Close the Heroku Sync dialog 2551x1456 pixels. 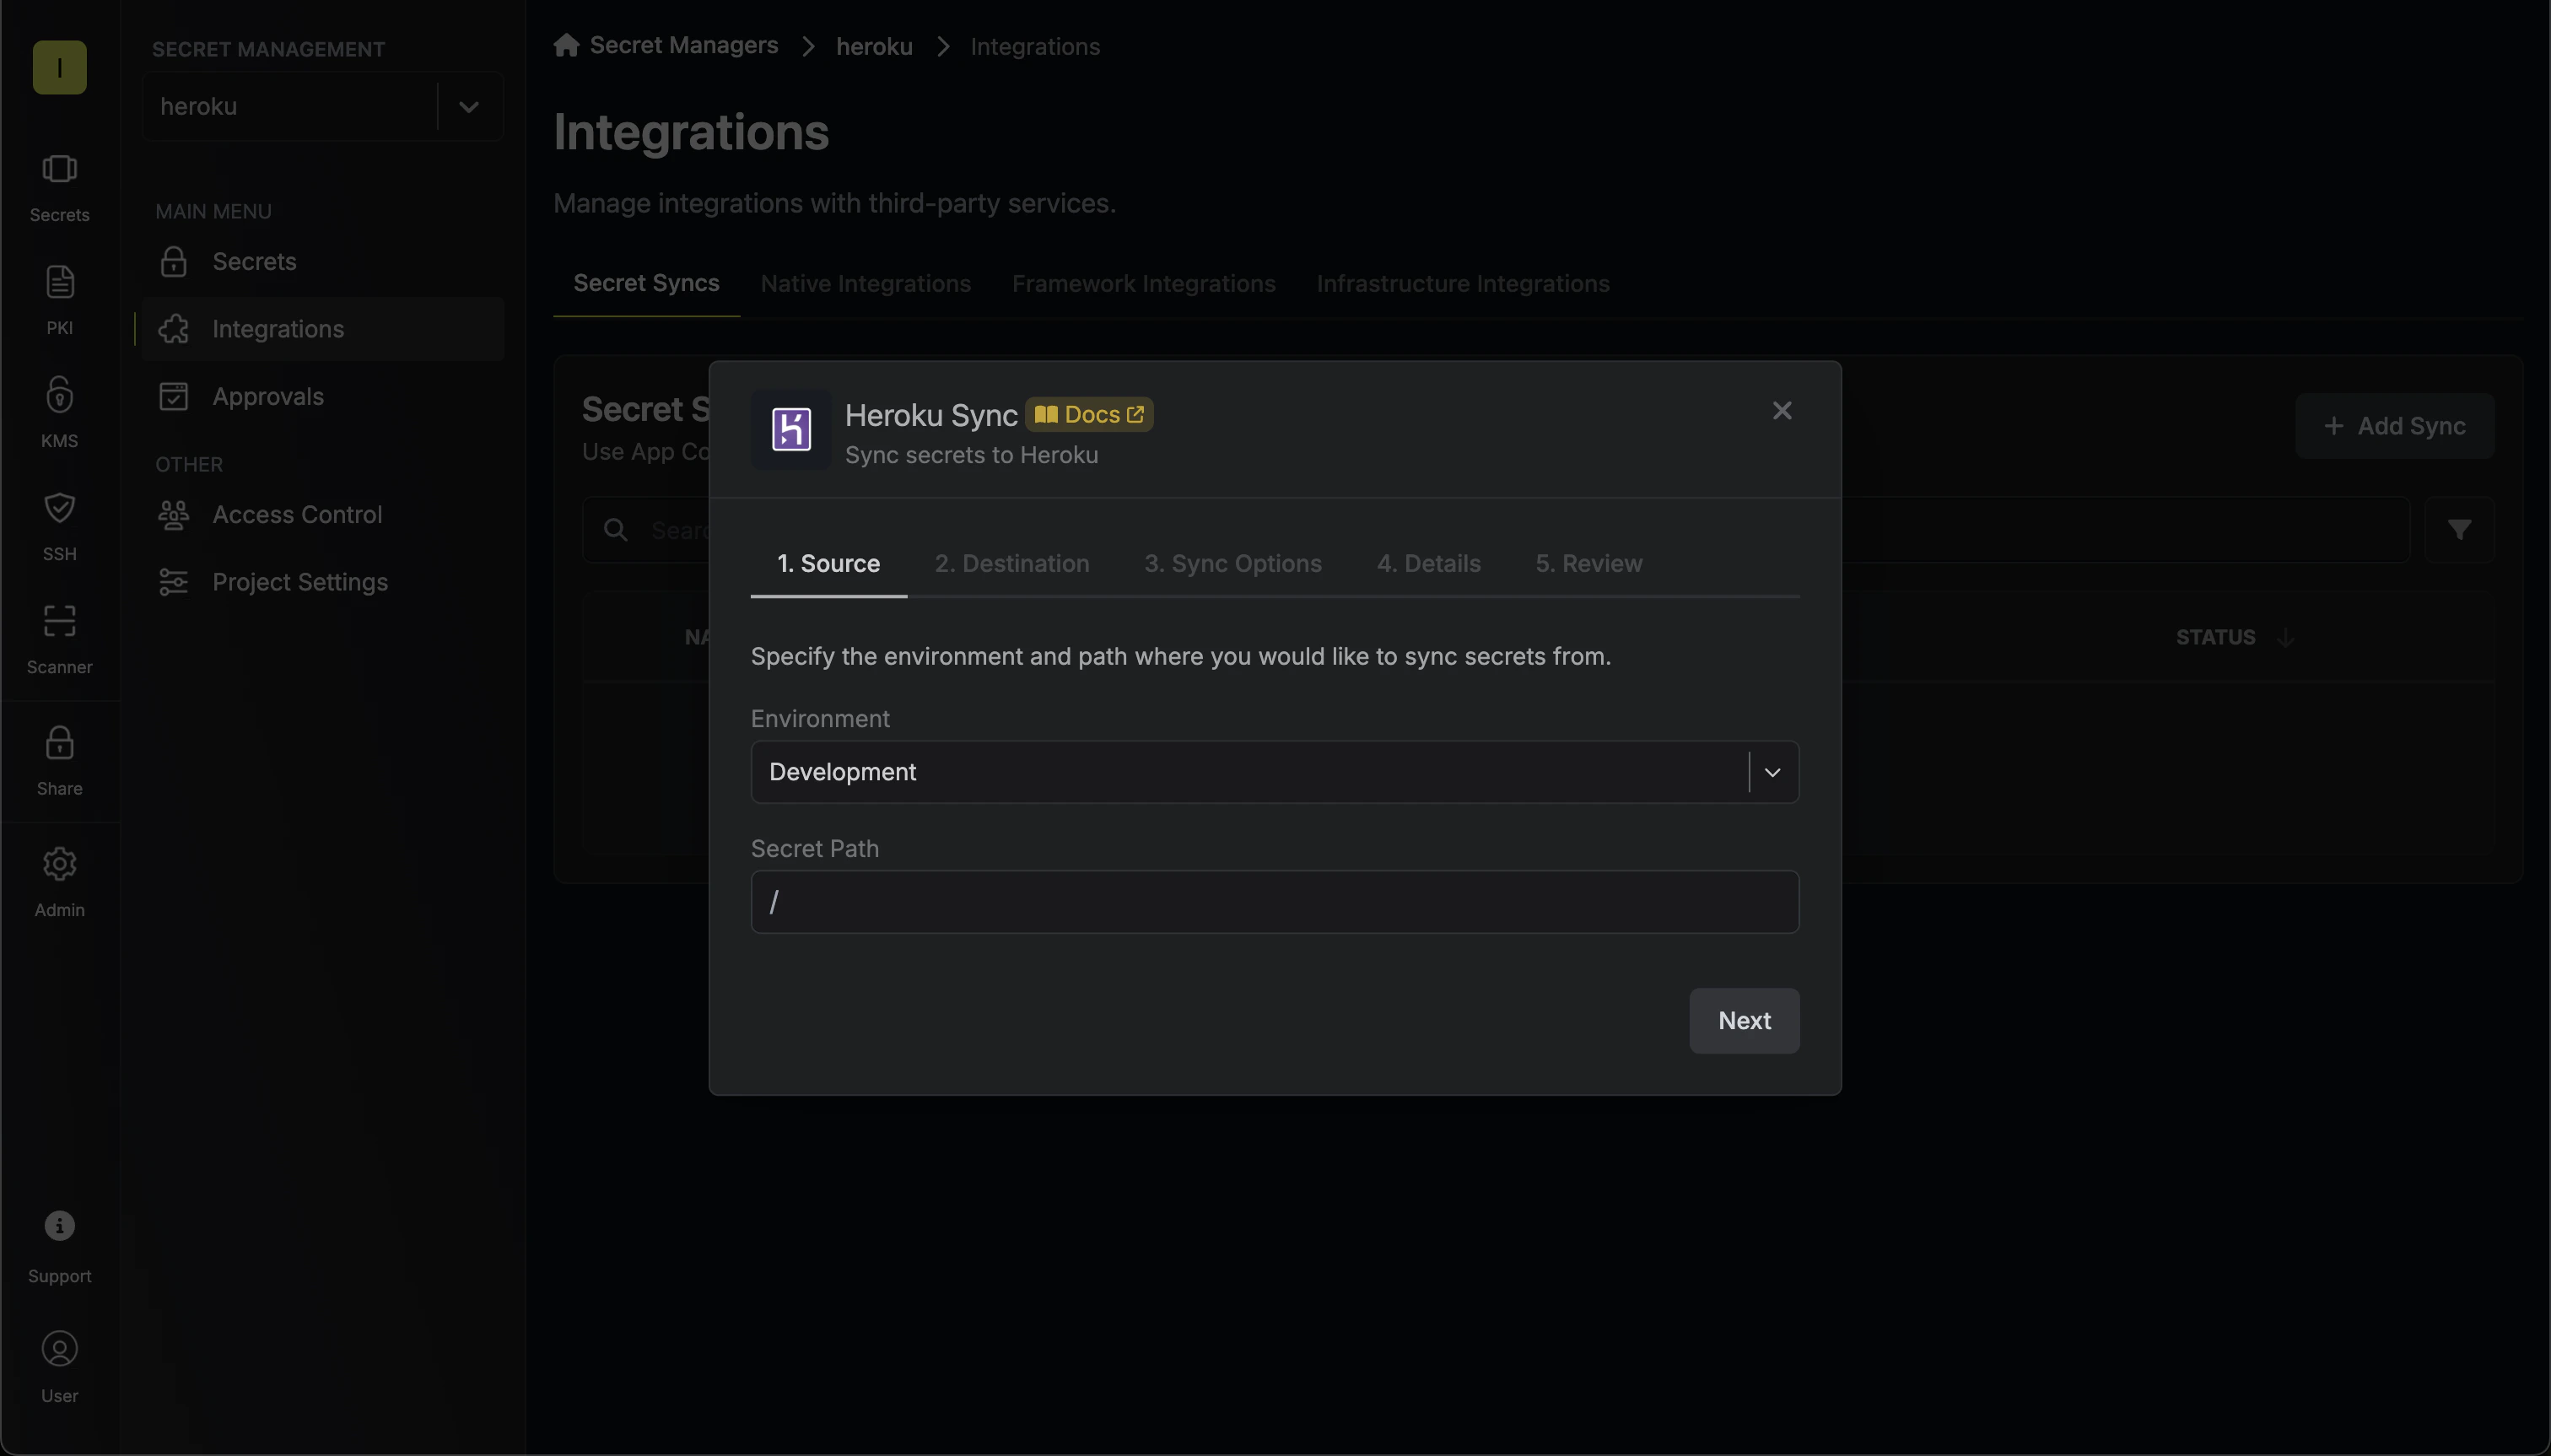pyautogui.click(x=1781, y=410)
